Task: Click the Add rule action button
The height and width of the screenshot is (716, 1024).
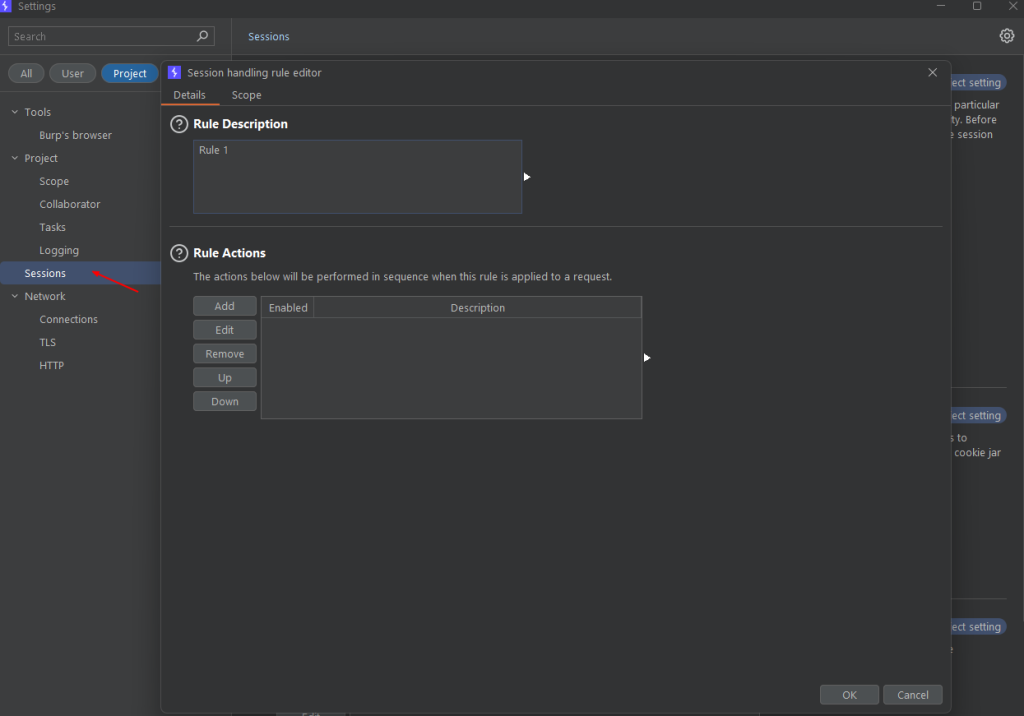Action: 225,306
